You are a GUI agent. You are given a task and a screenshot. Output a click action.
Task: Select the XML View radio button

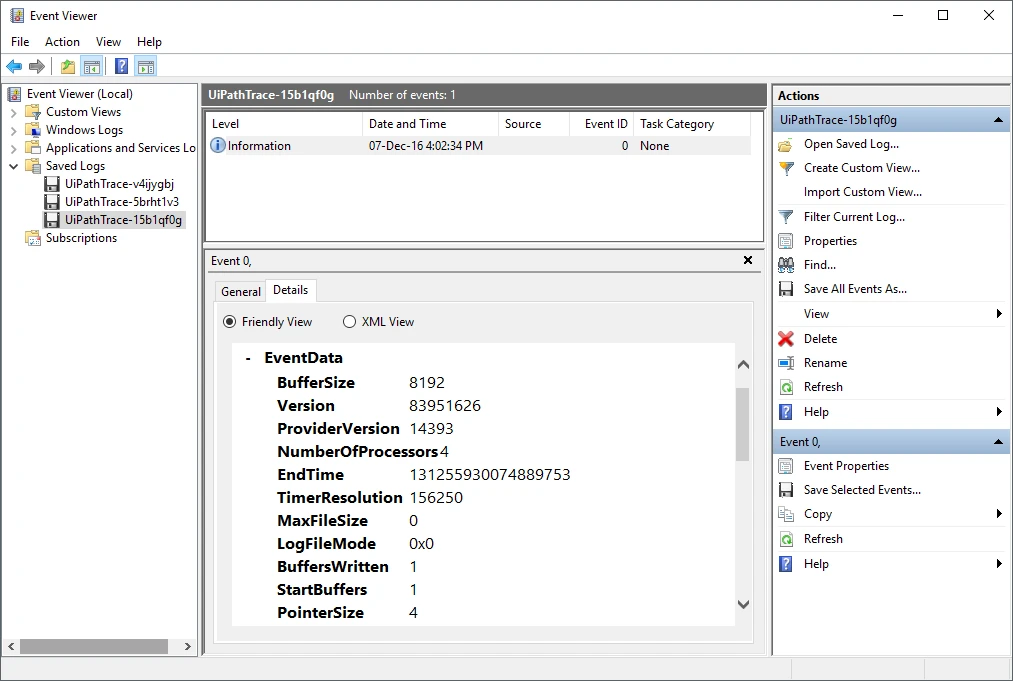[x=350, y=322]
